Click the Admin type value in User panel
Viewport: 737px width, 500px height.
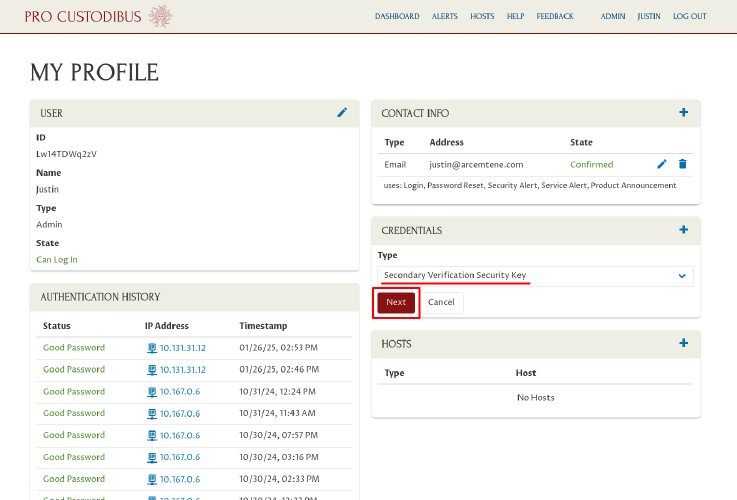point(49,224)
